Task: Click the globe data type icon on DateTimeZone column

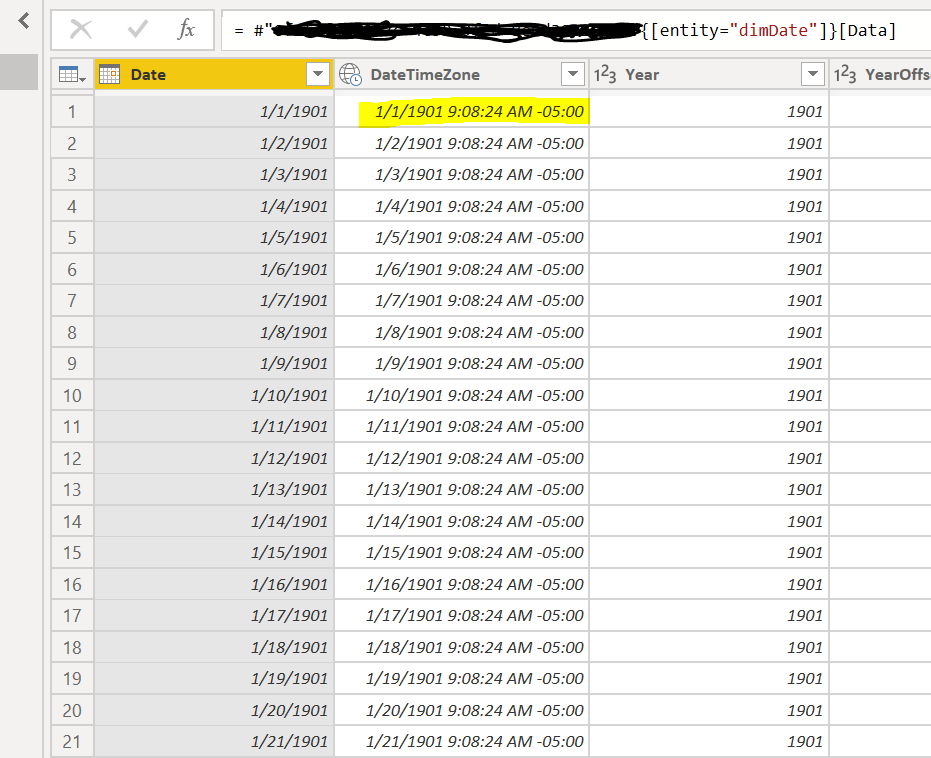Action: [x=349, y=74]
